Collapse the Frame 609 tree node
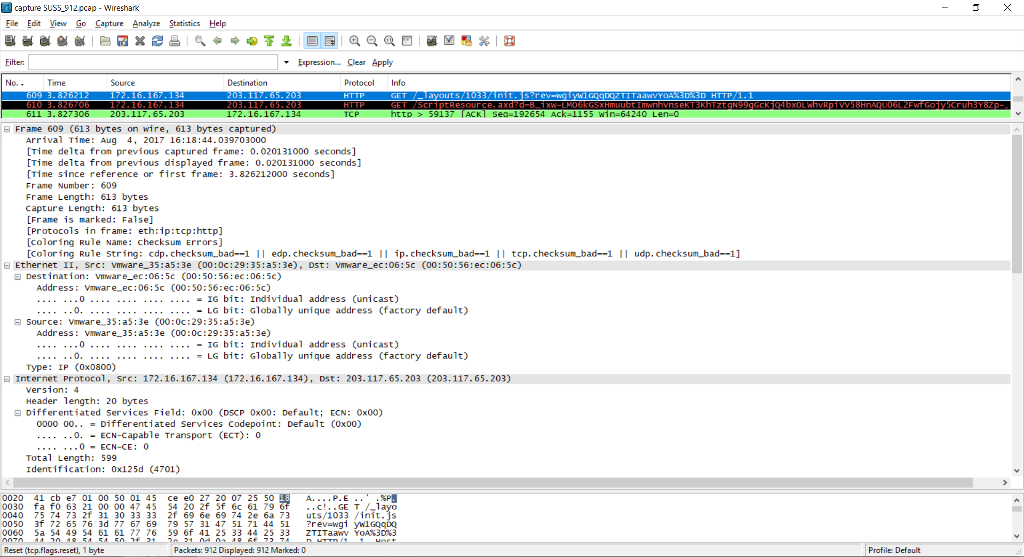 pos(8,129)
